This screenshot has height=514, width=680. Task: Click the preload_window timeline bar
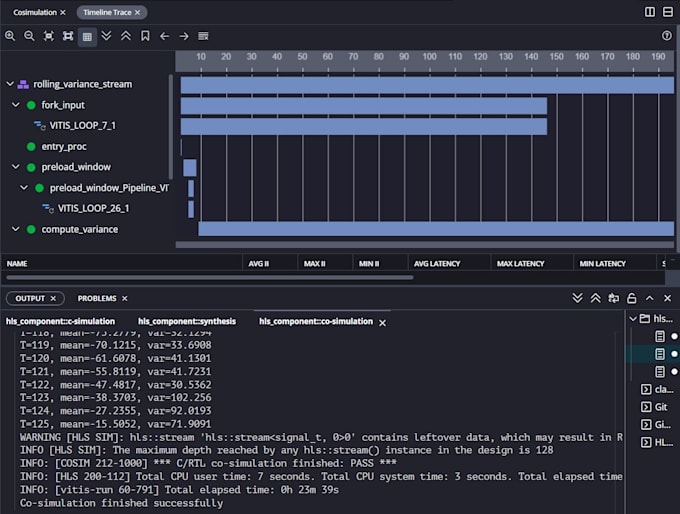[x=190, y=167]
